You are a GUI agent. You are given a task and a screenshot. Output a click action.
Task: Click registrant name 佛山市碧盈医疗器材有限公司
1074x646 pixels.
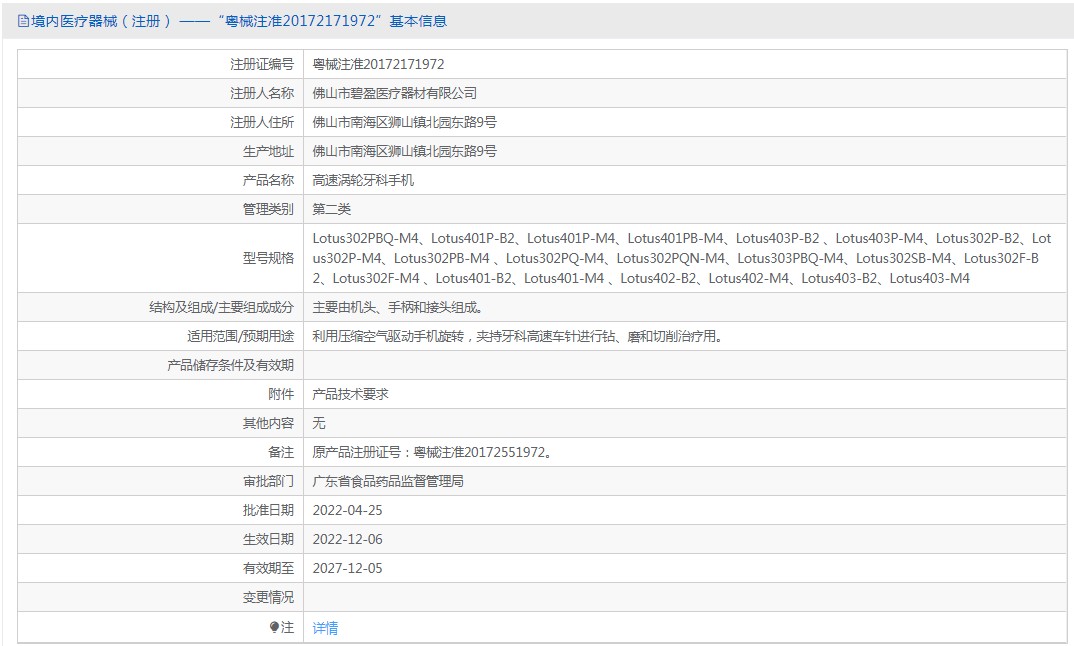[x=395, y=93]
